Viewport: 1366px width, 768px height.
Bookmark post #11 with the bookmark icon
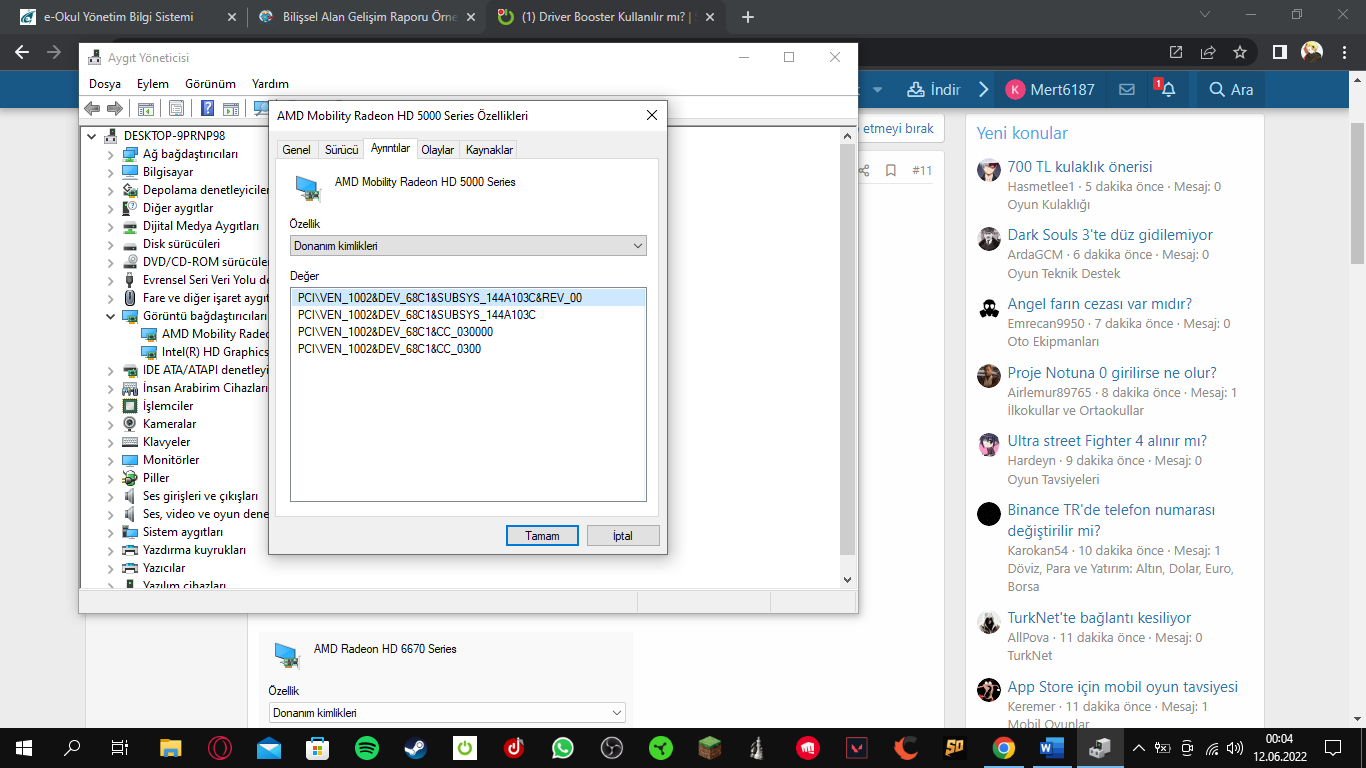[x=891, y=171]
